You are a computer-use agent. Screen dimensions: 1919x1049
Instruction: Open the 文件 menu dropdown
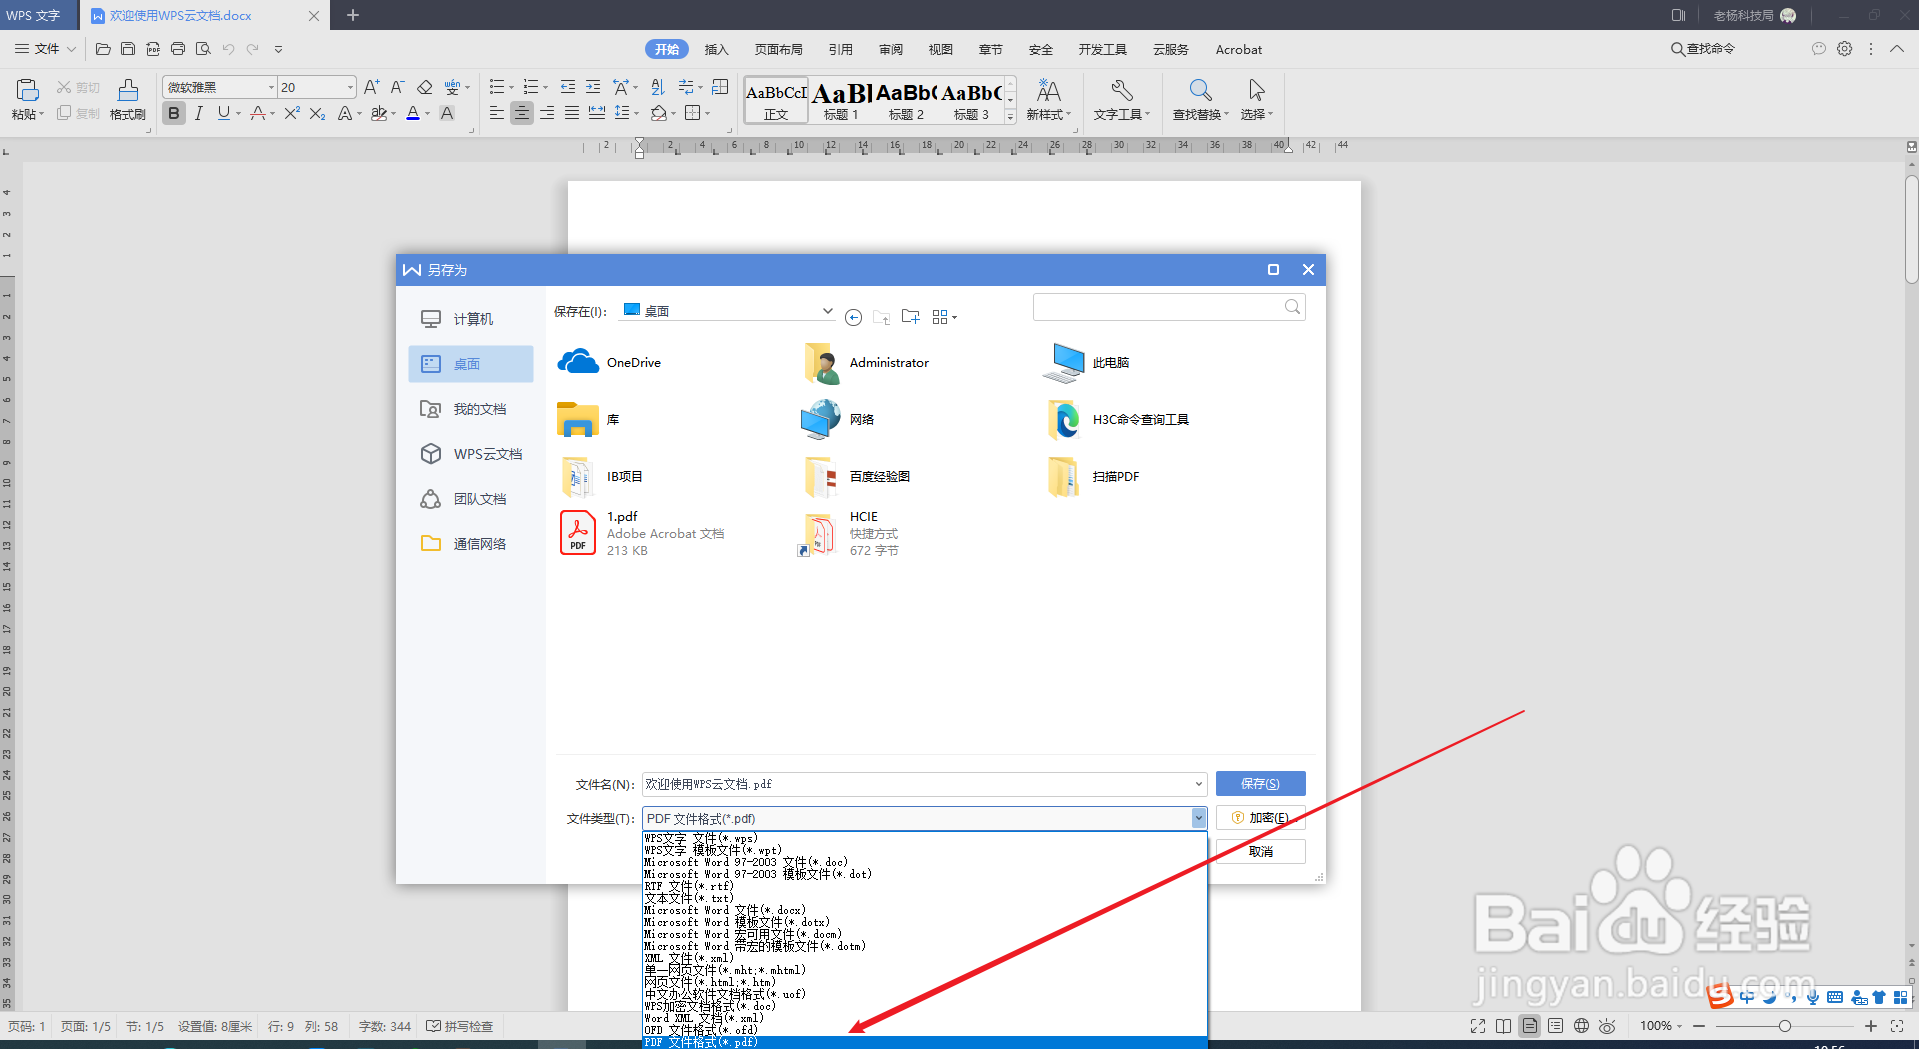click(x=46, y=48)
